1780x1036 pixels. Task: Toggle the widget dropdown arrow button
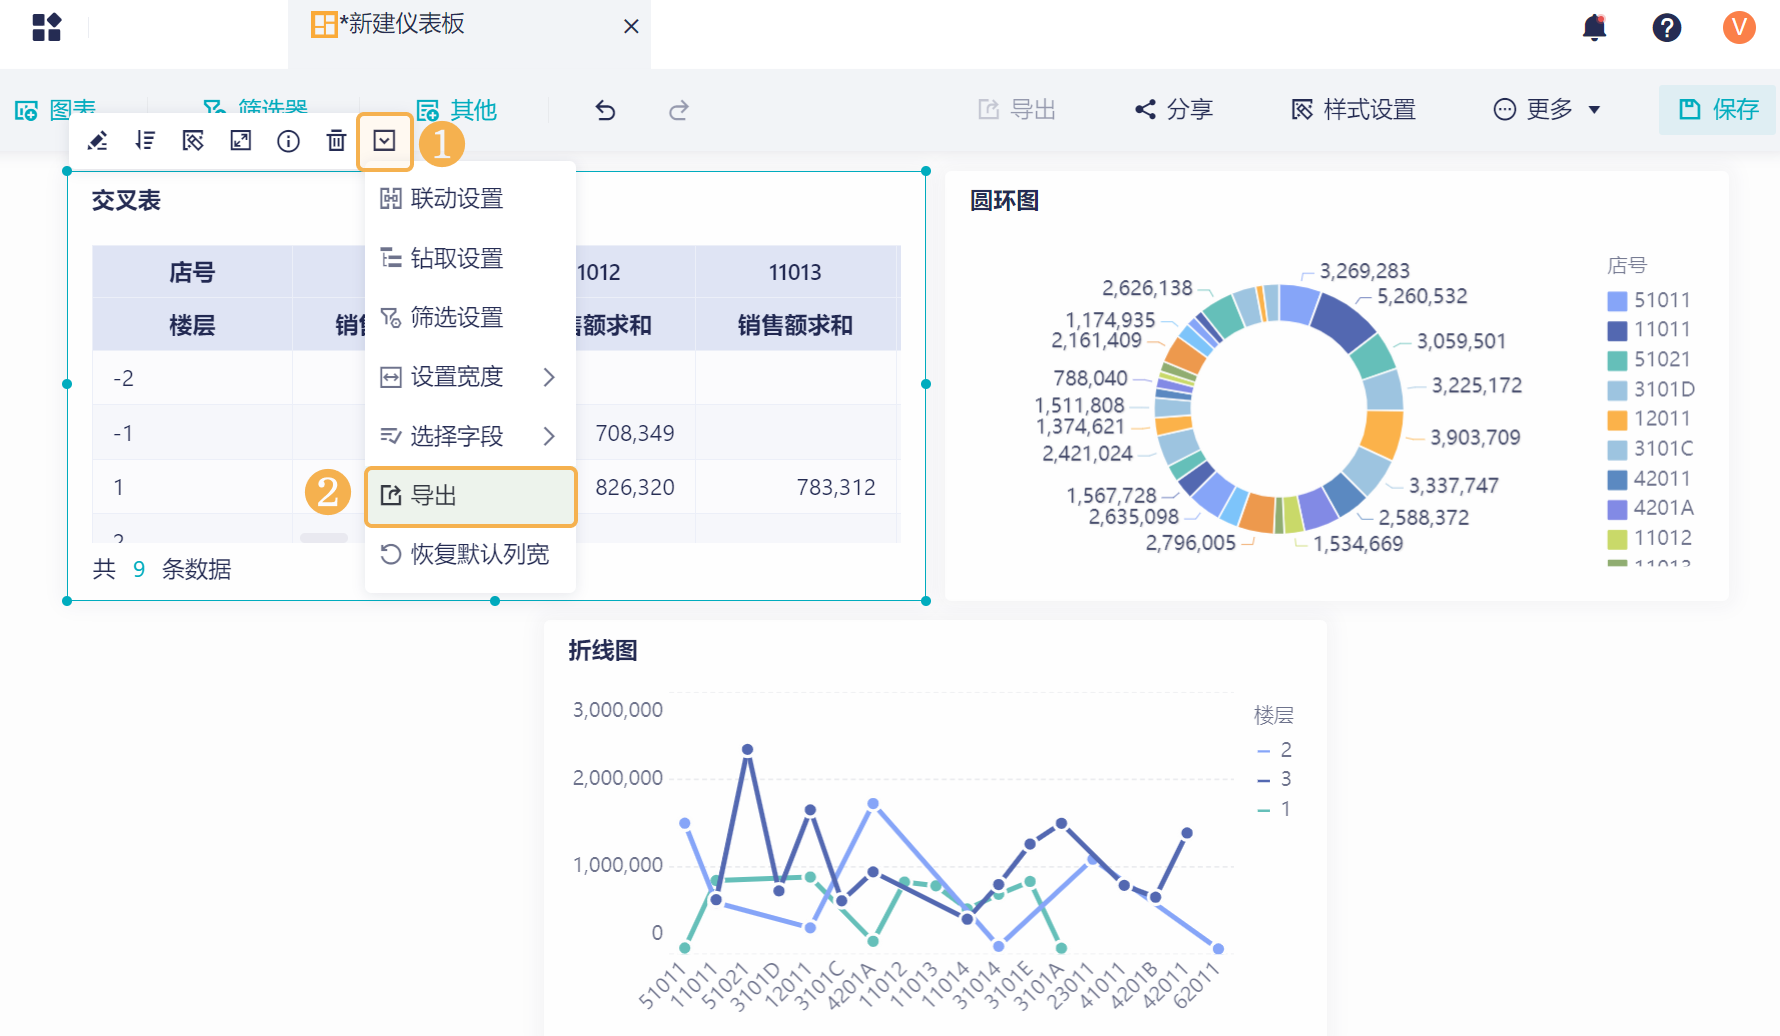tap(385, 141)
